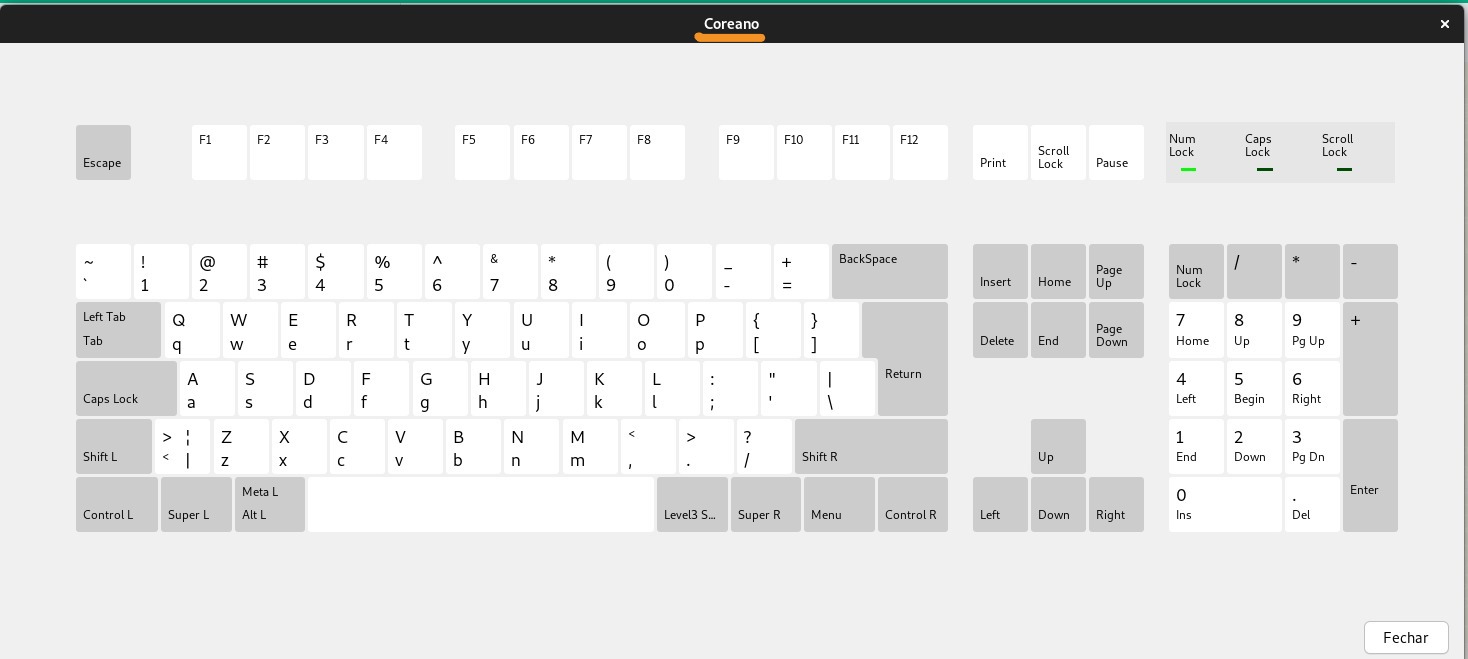Click the G key
Screen dimensions: 1468x659
440,388
